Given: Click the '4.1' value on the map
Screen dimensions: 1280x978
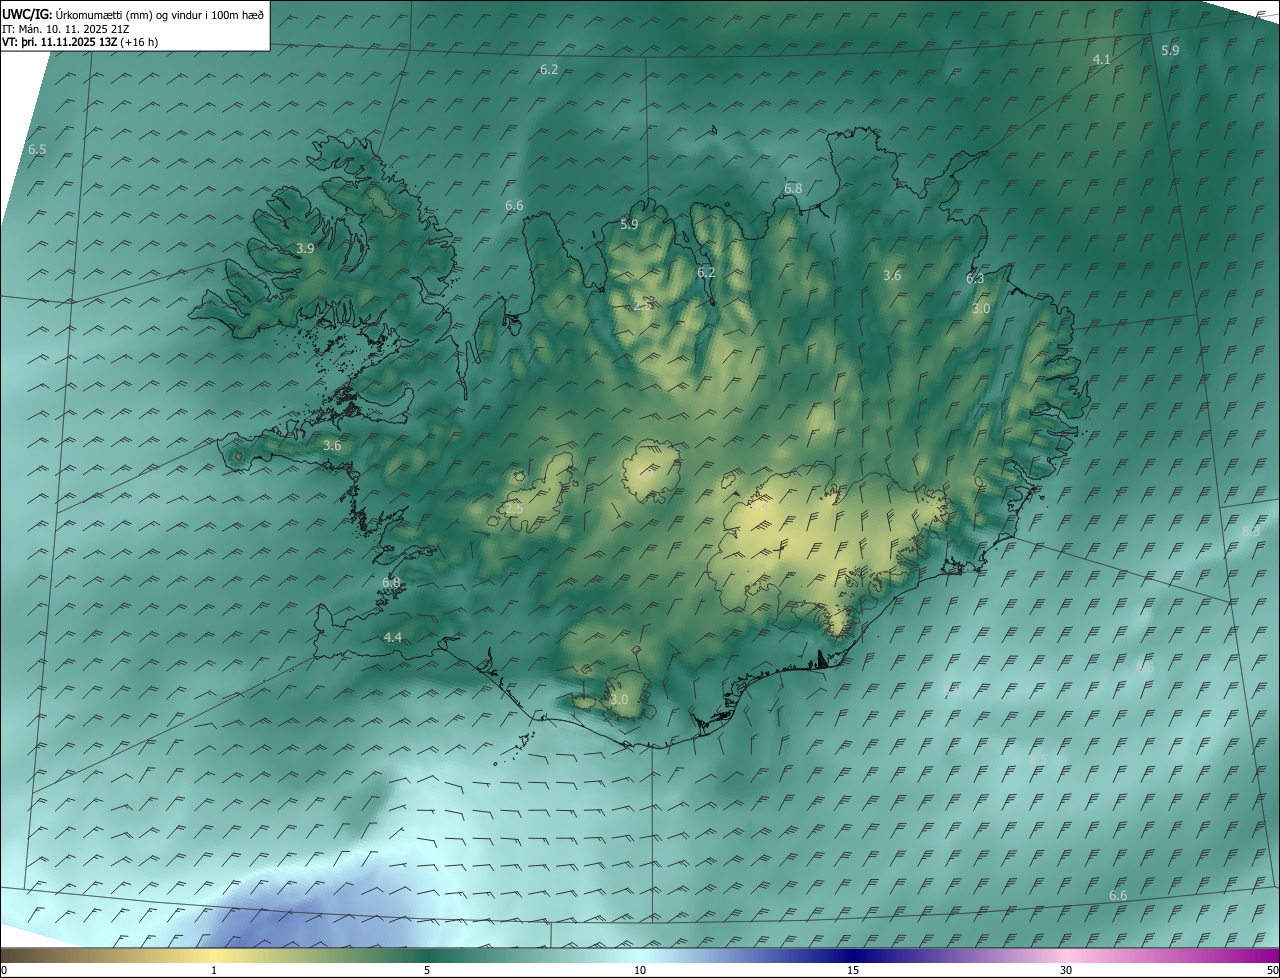Looking at the screenshot, I should point(1101,60).
